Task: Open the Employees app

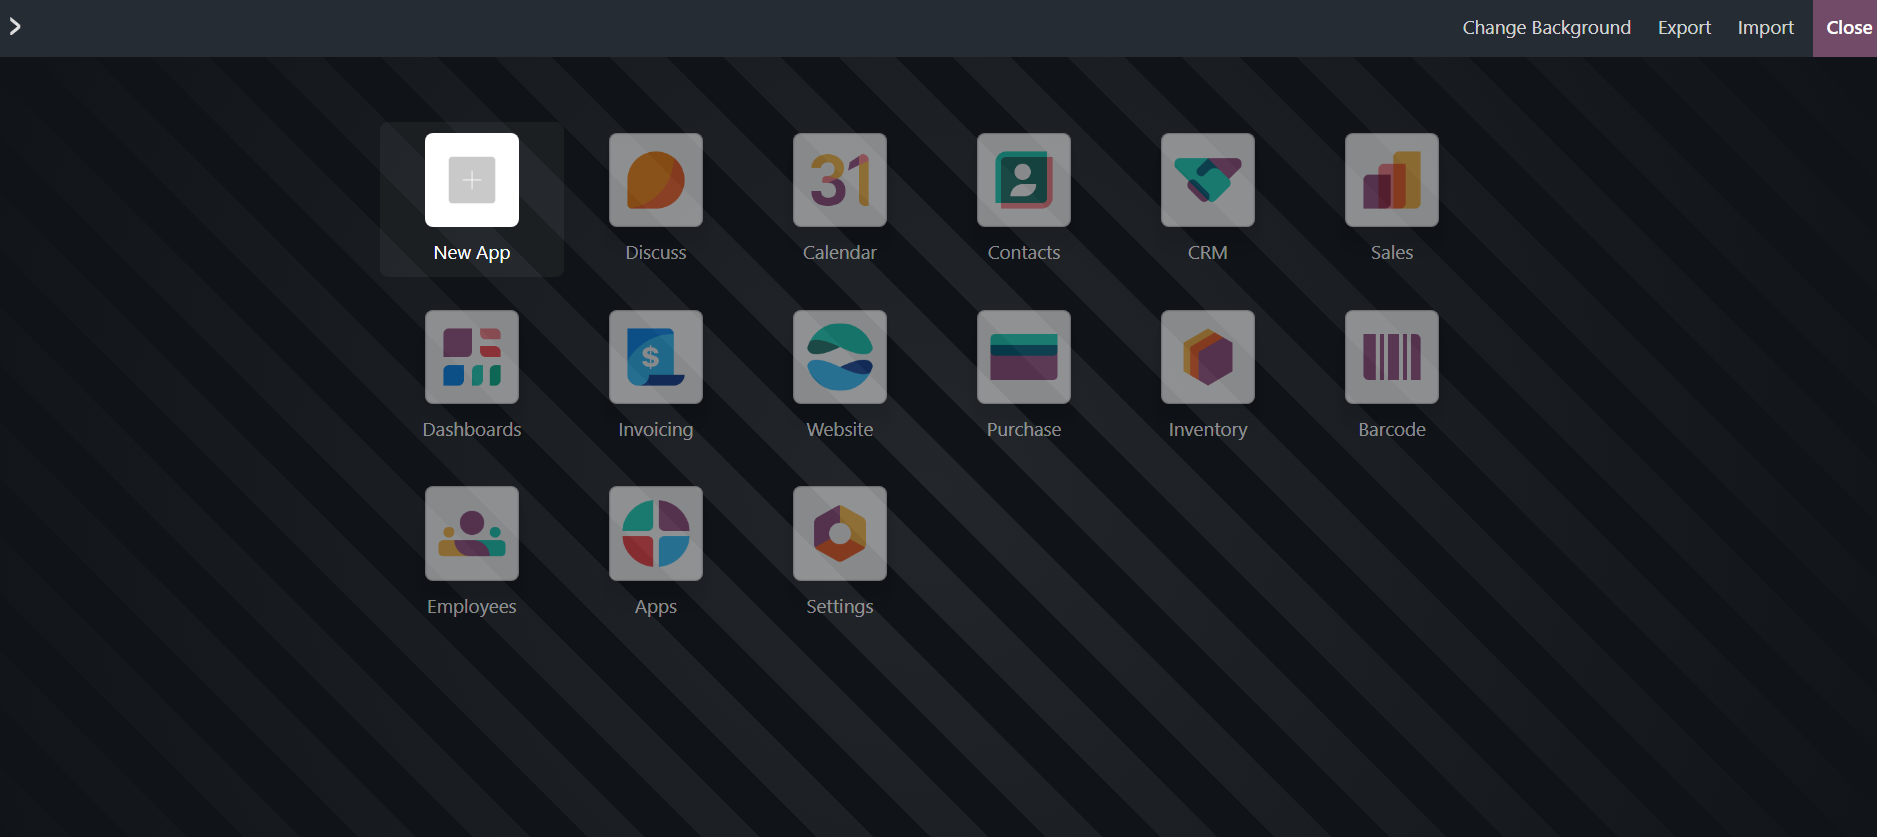Action: (471, 534)
